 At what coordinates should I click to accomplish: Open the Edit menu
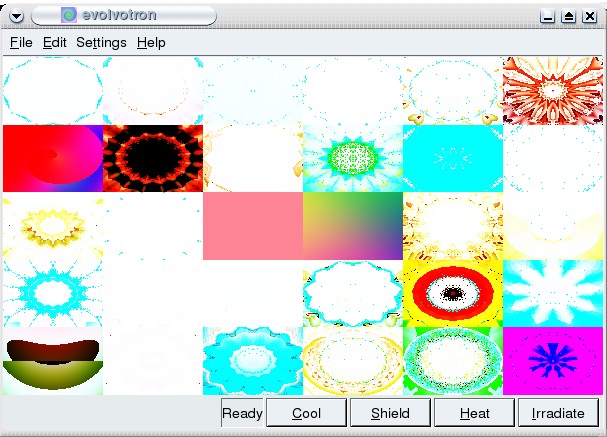(55, 42)
